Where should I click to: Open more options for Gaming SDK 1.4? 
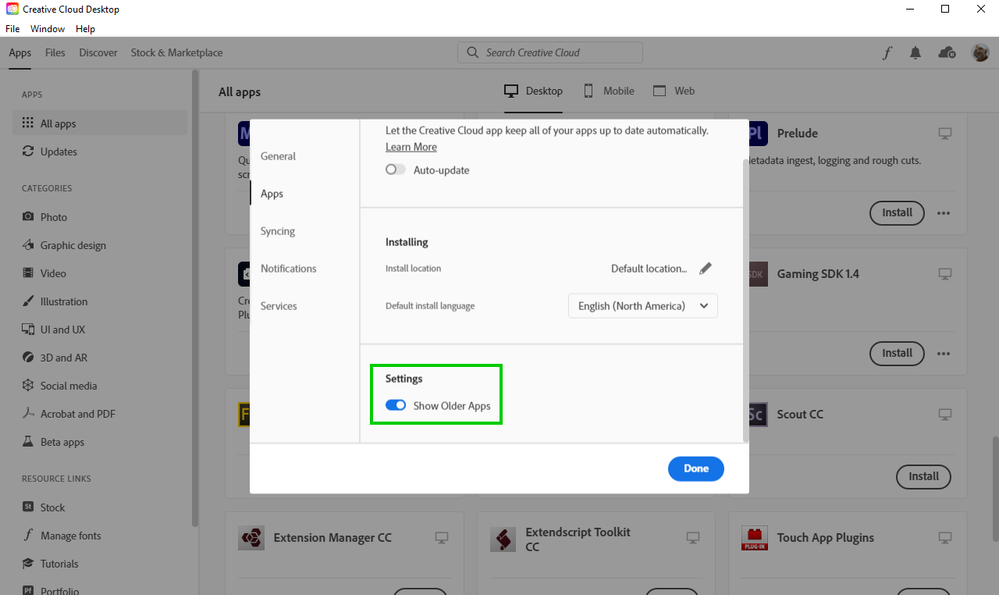point(944,353)
